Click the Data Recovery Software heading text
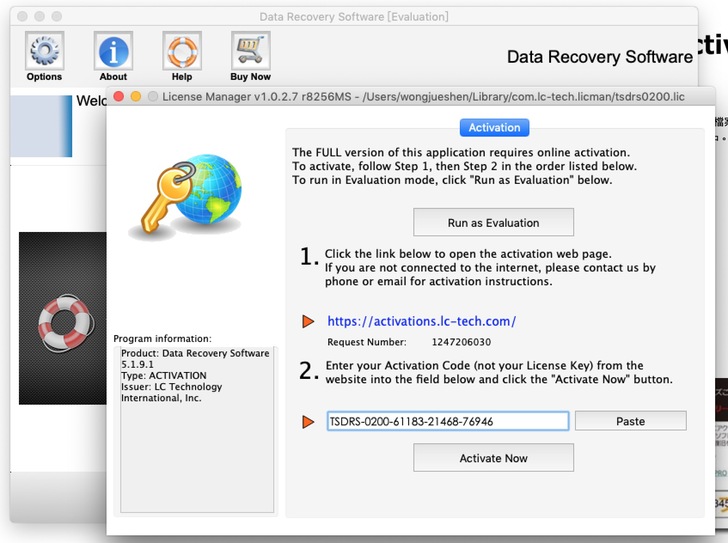 (x=599, y=57)
